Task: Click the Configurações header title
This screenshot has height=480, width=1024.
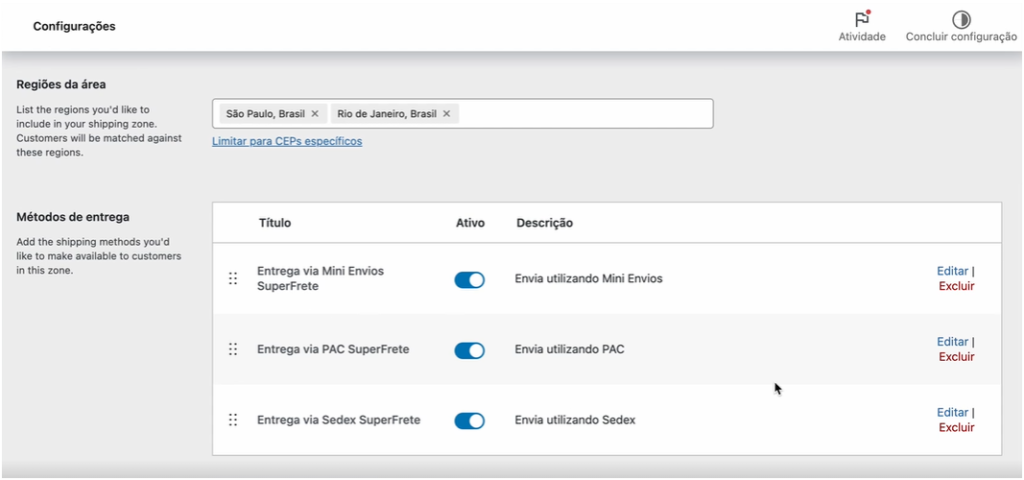Action: (x=74, y=27)
